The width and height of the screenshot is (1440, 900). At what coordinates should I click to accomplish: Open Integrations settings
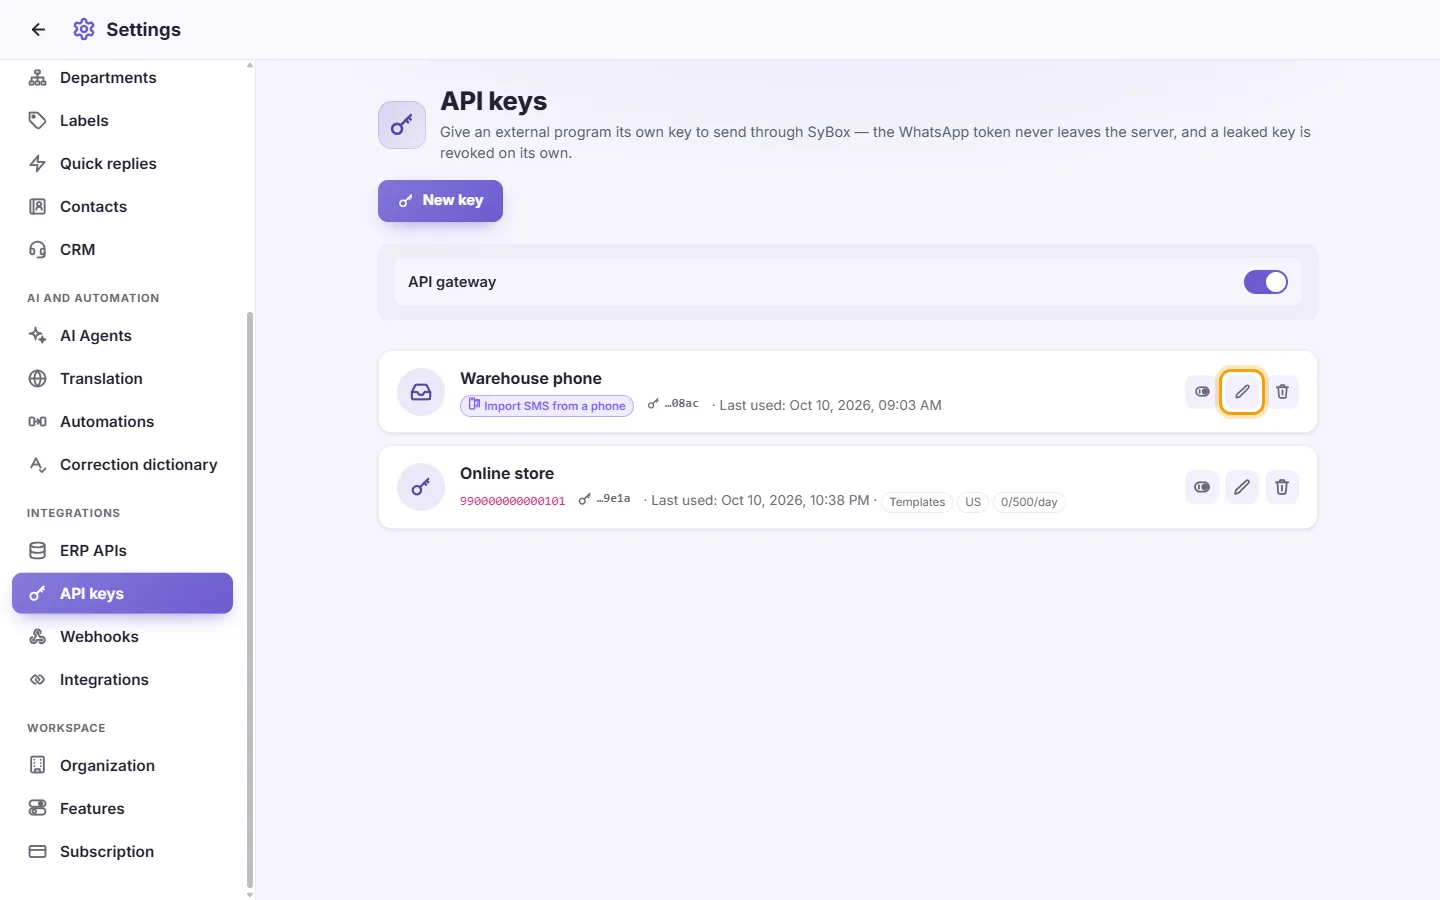point(122,680)
